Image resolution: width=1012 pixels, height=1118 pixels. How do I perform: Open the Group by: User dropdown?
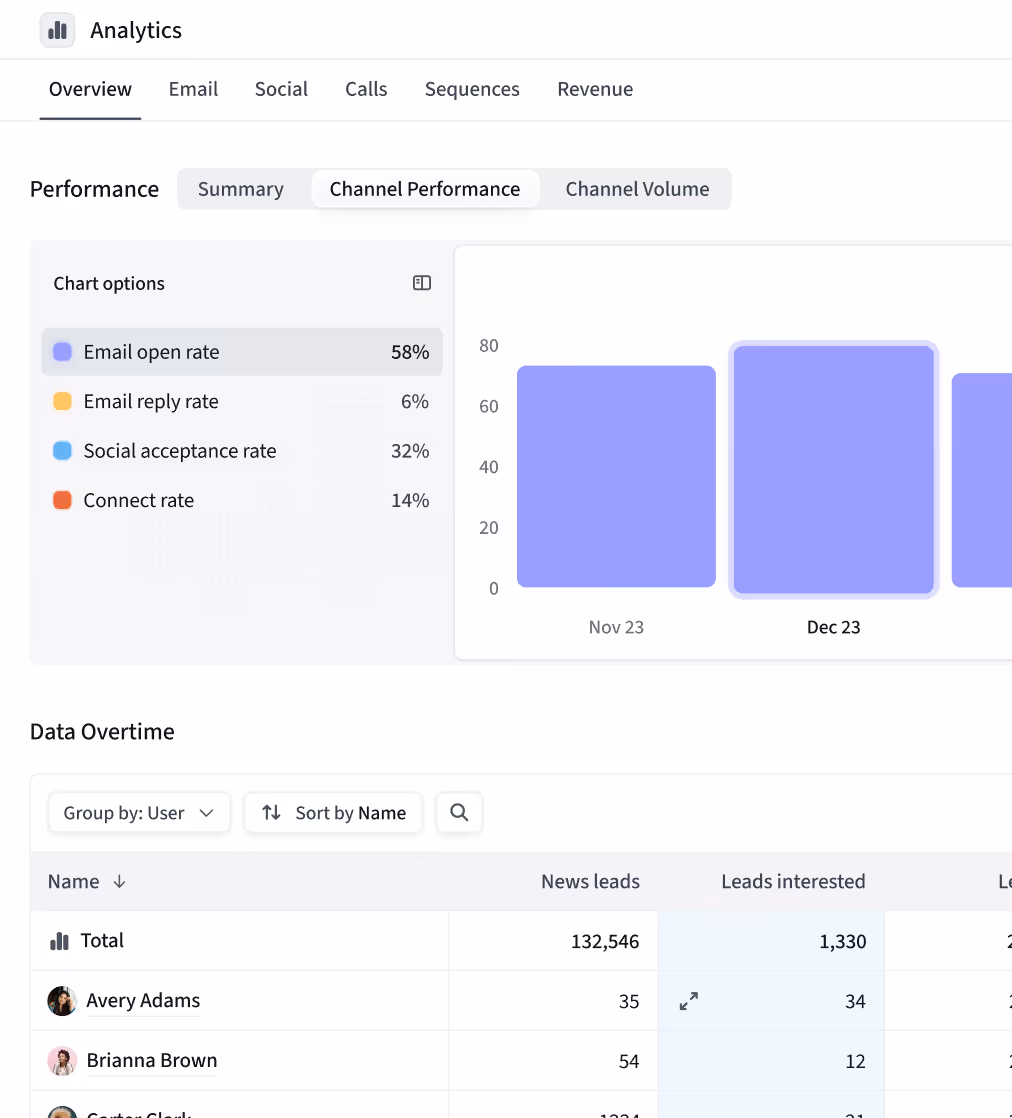(139, 813)
